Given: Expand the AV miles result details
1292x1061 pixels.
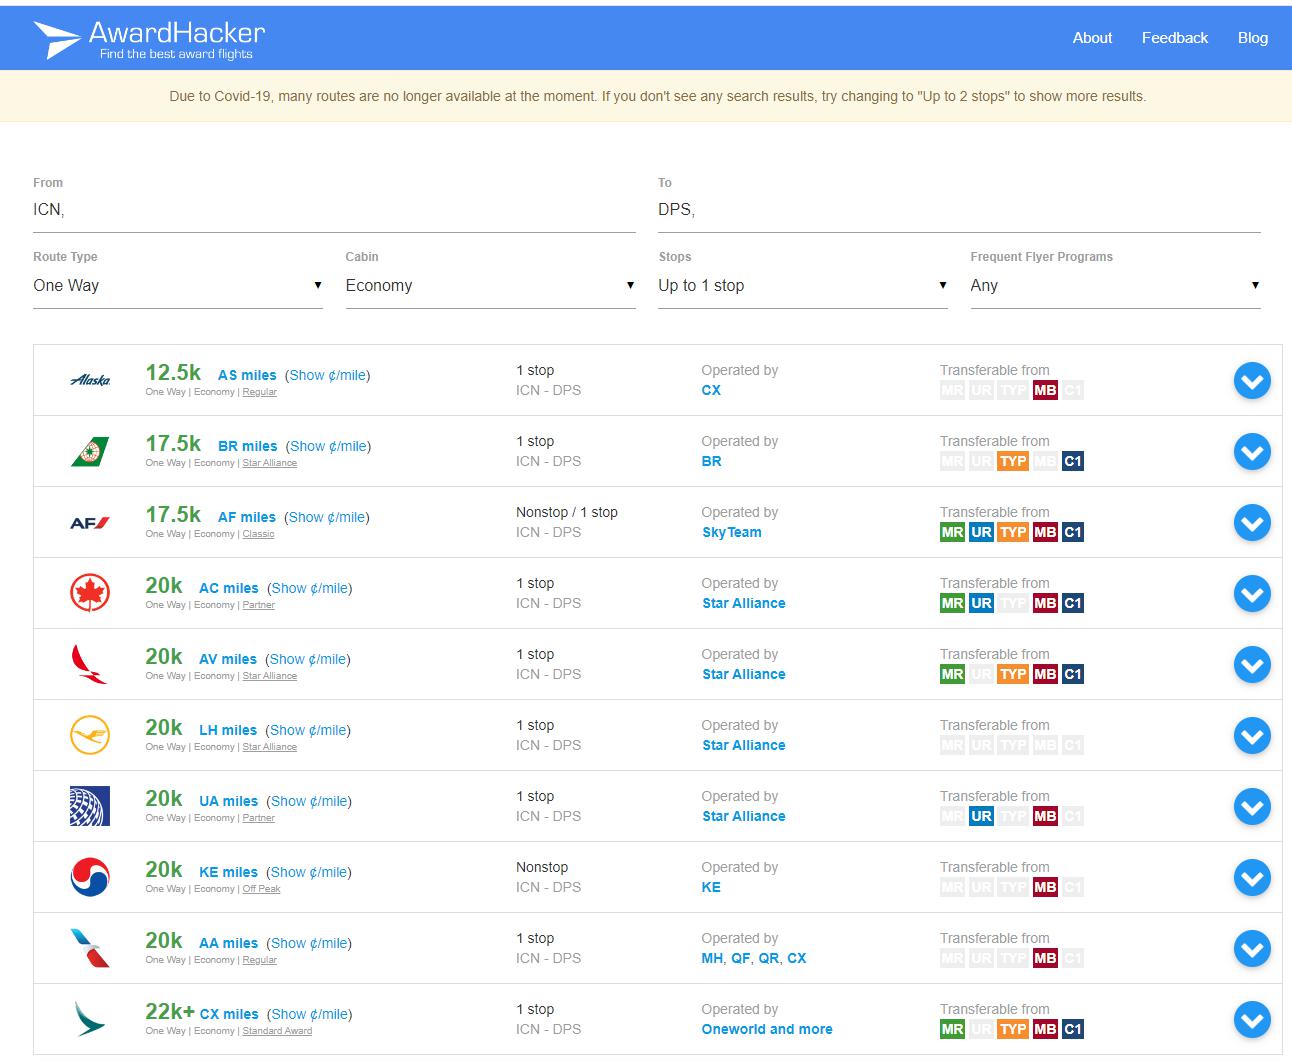Looking at the screenshot, I should point(1252,665).
